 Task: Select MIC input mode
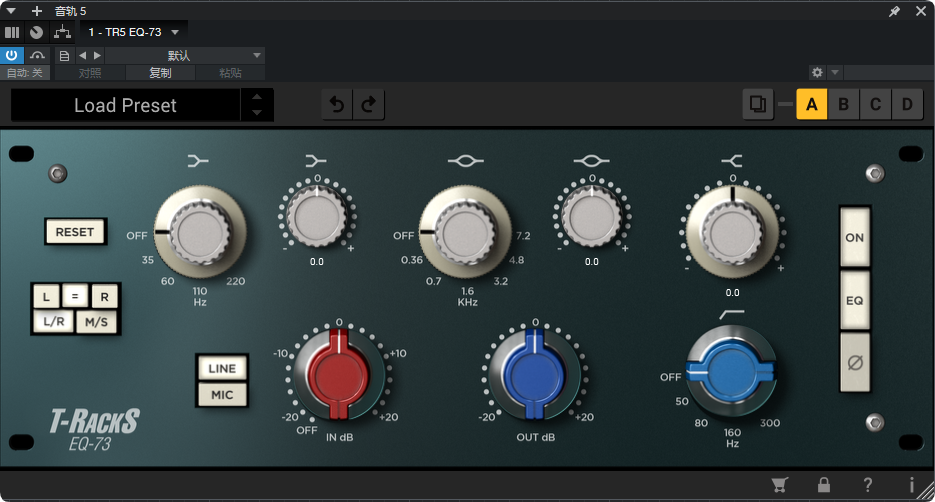click(x=222, y=395)
